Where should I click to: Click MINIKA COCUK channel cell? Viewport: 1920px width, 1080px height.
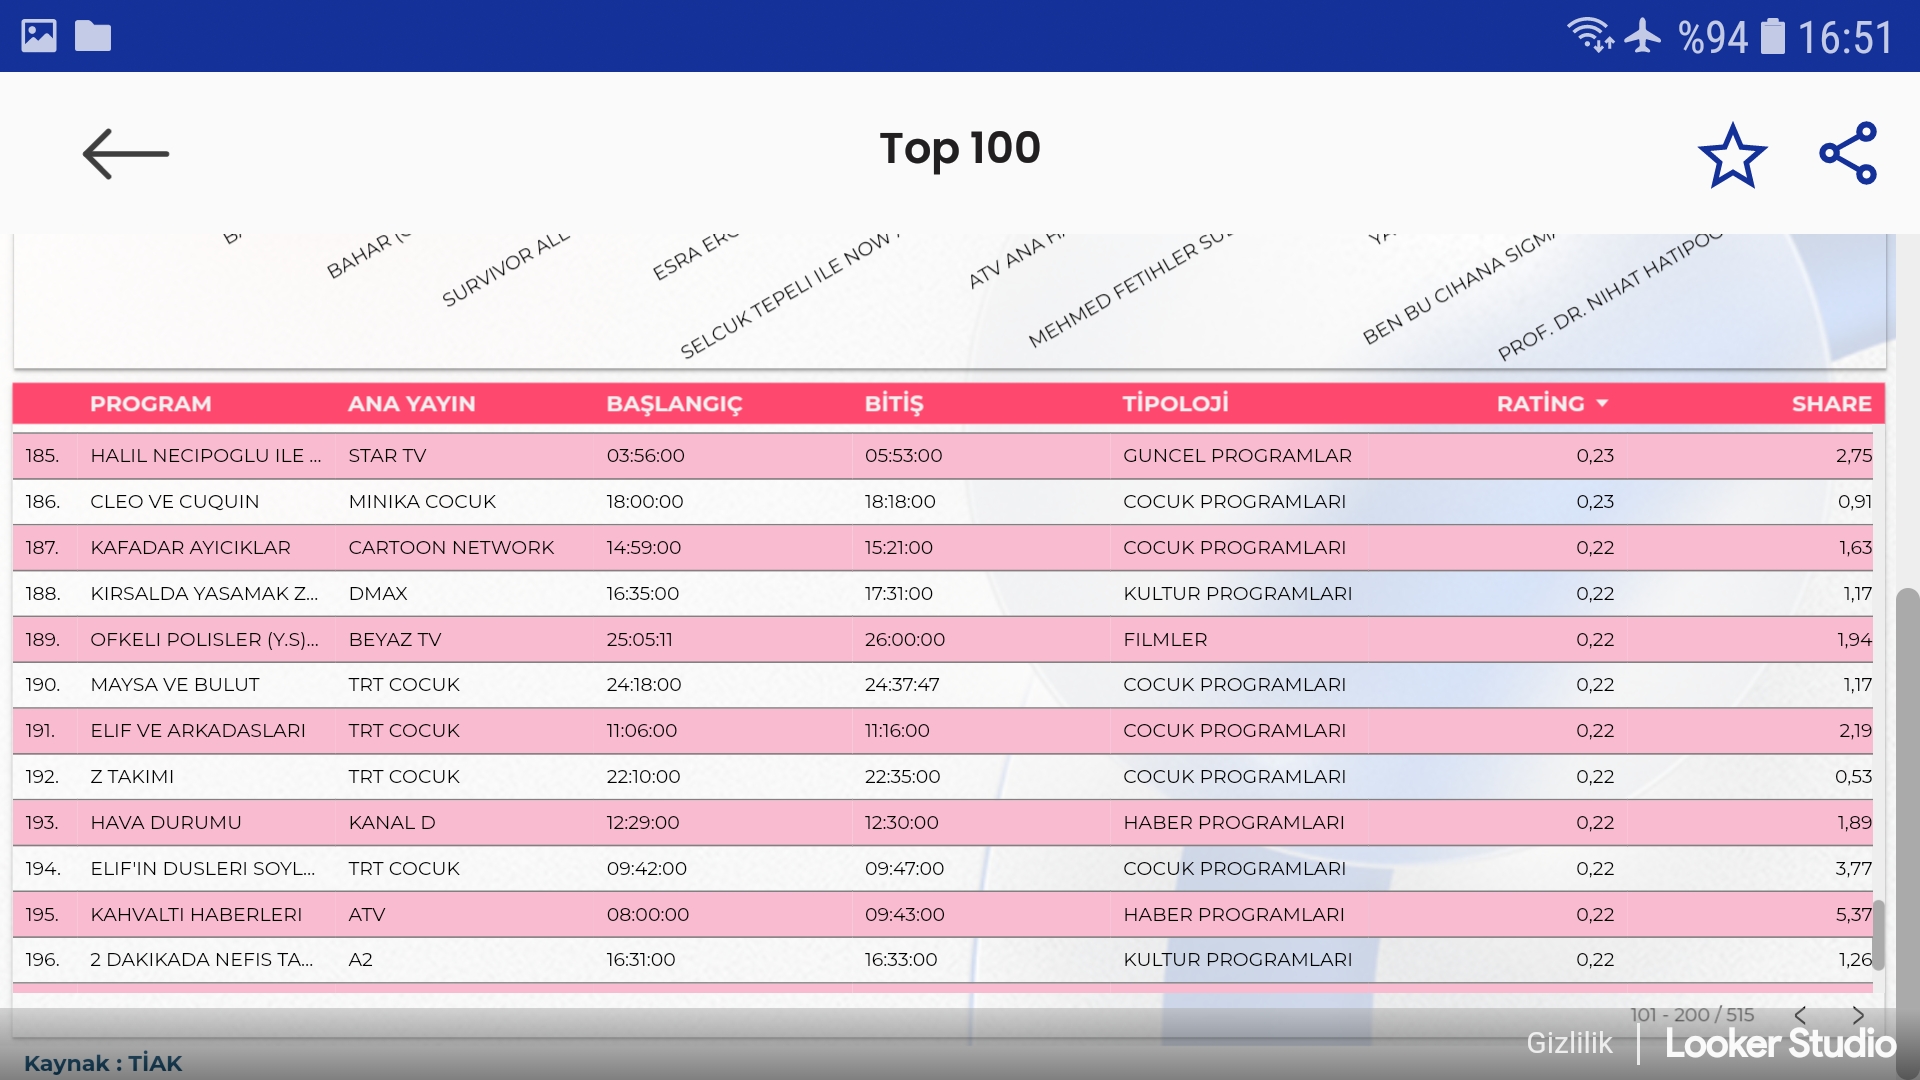coord(422,501)
